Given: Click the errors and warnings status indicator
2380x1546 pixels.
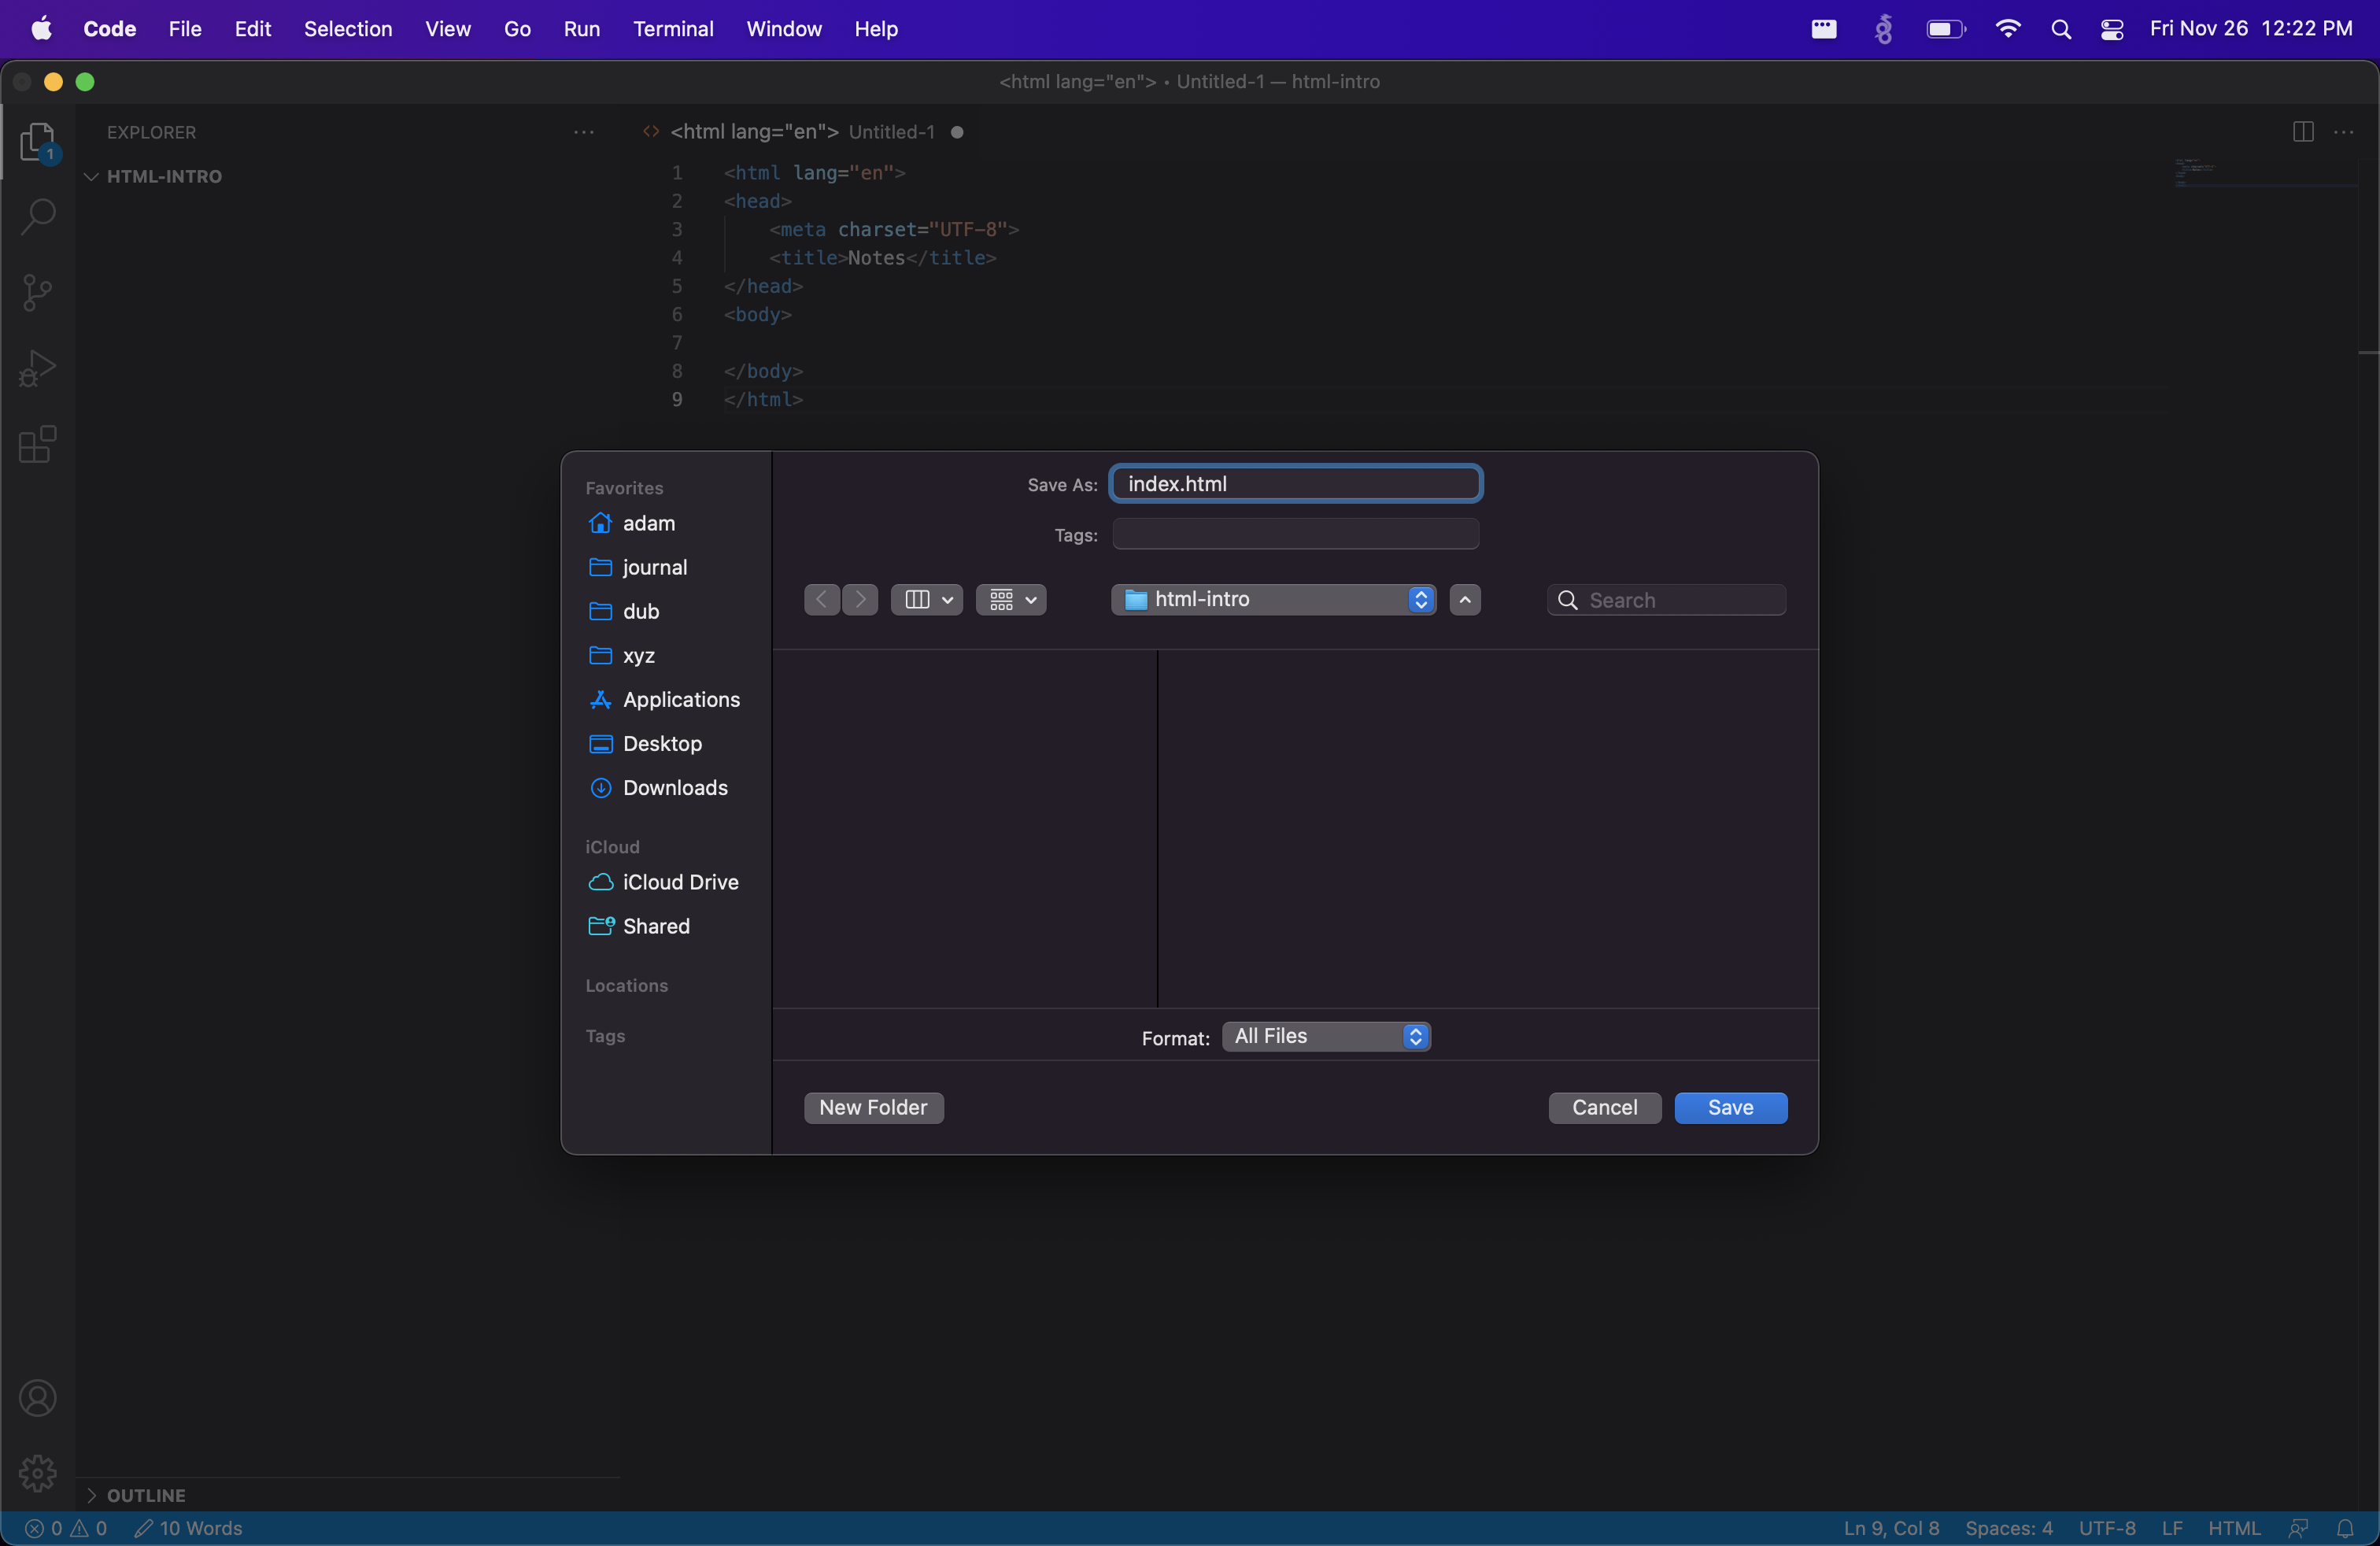Looking at the screenshot, I should click(66, 1528).
